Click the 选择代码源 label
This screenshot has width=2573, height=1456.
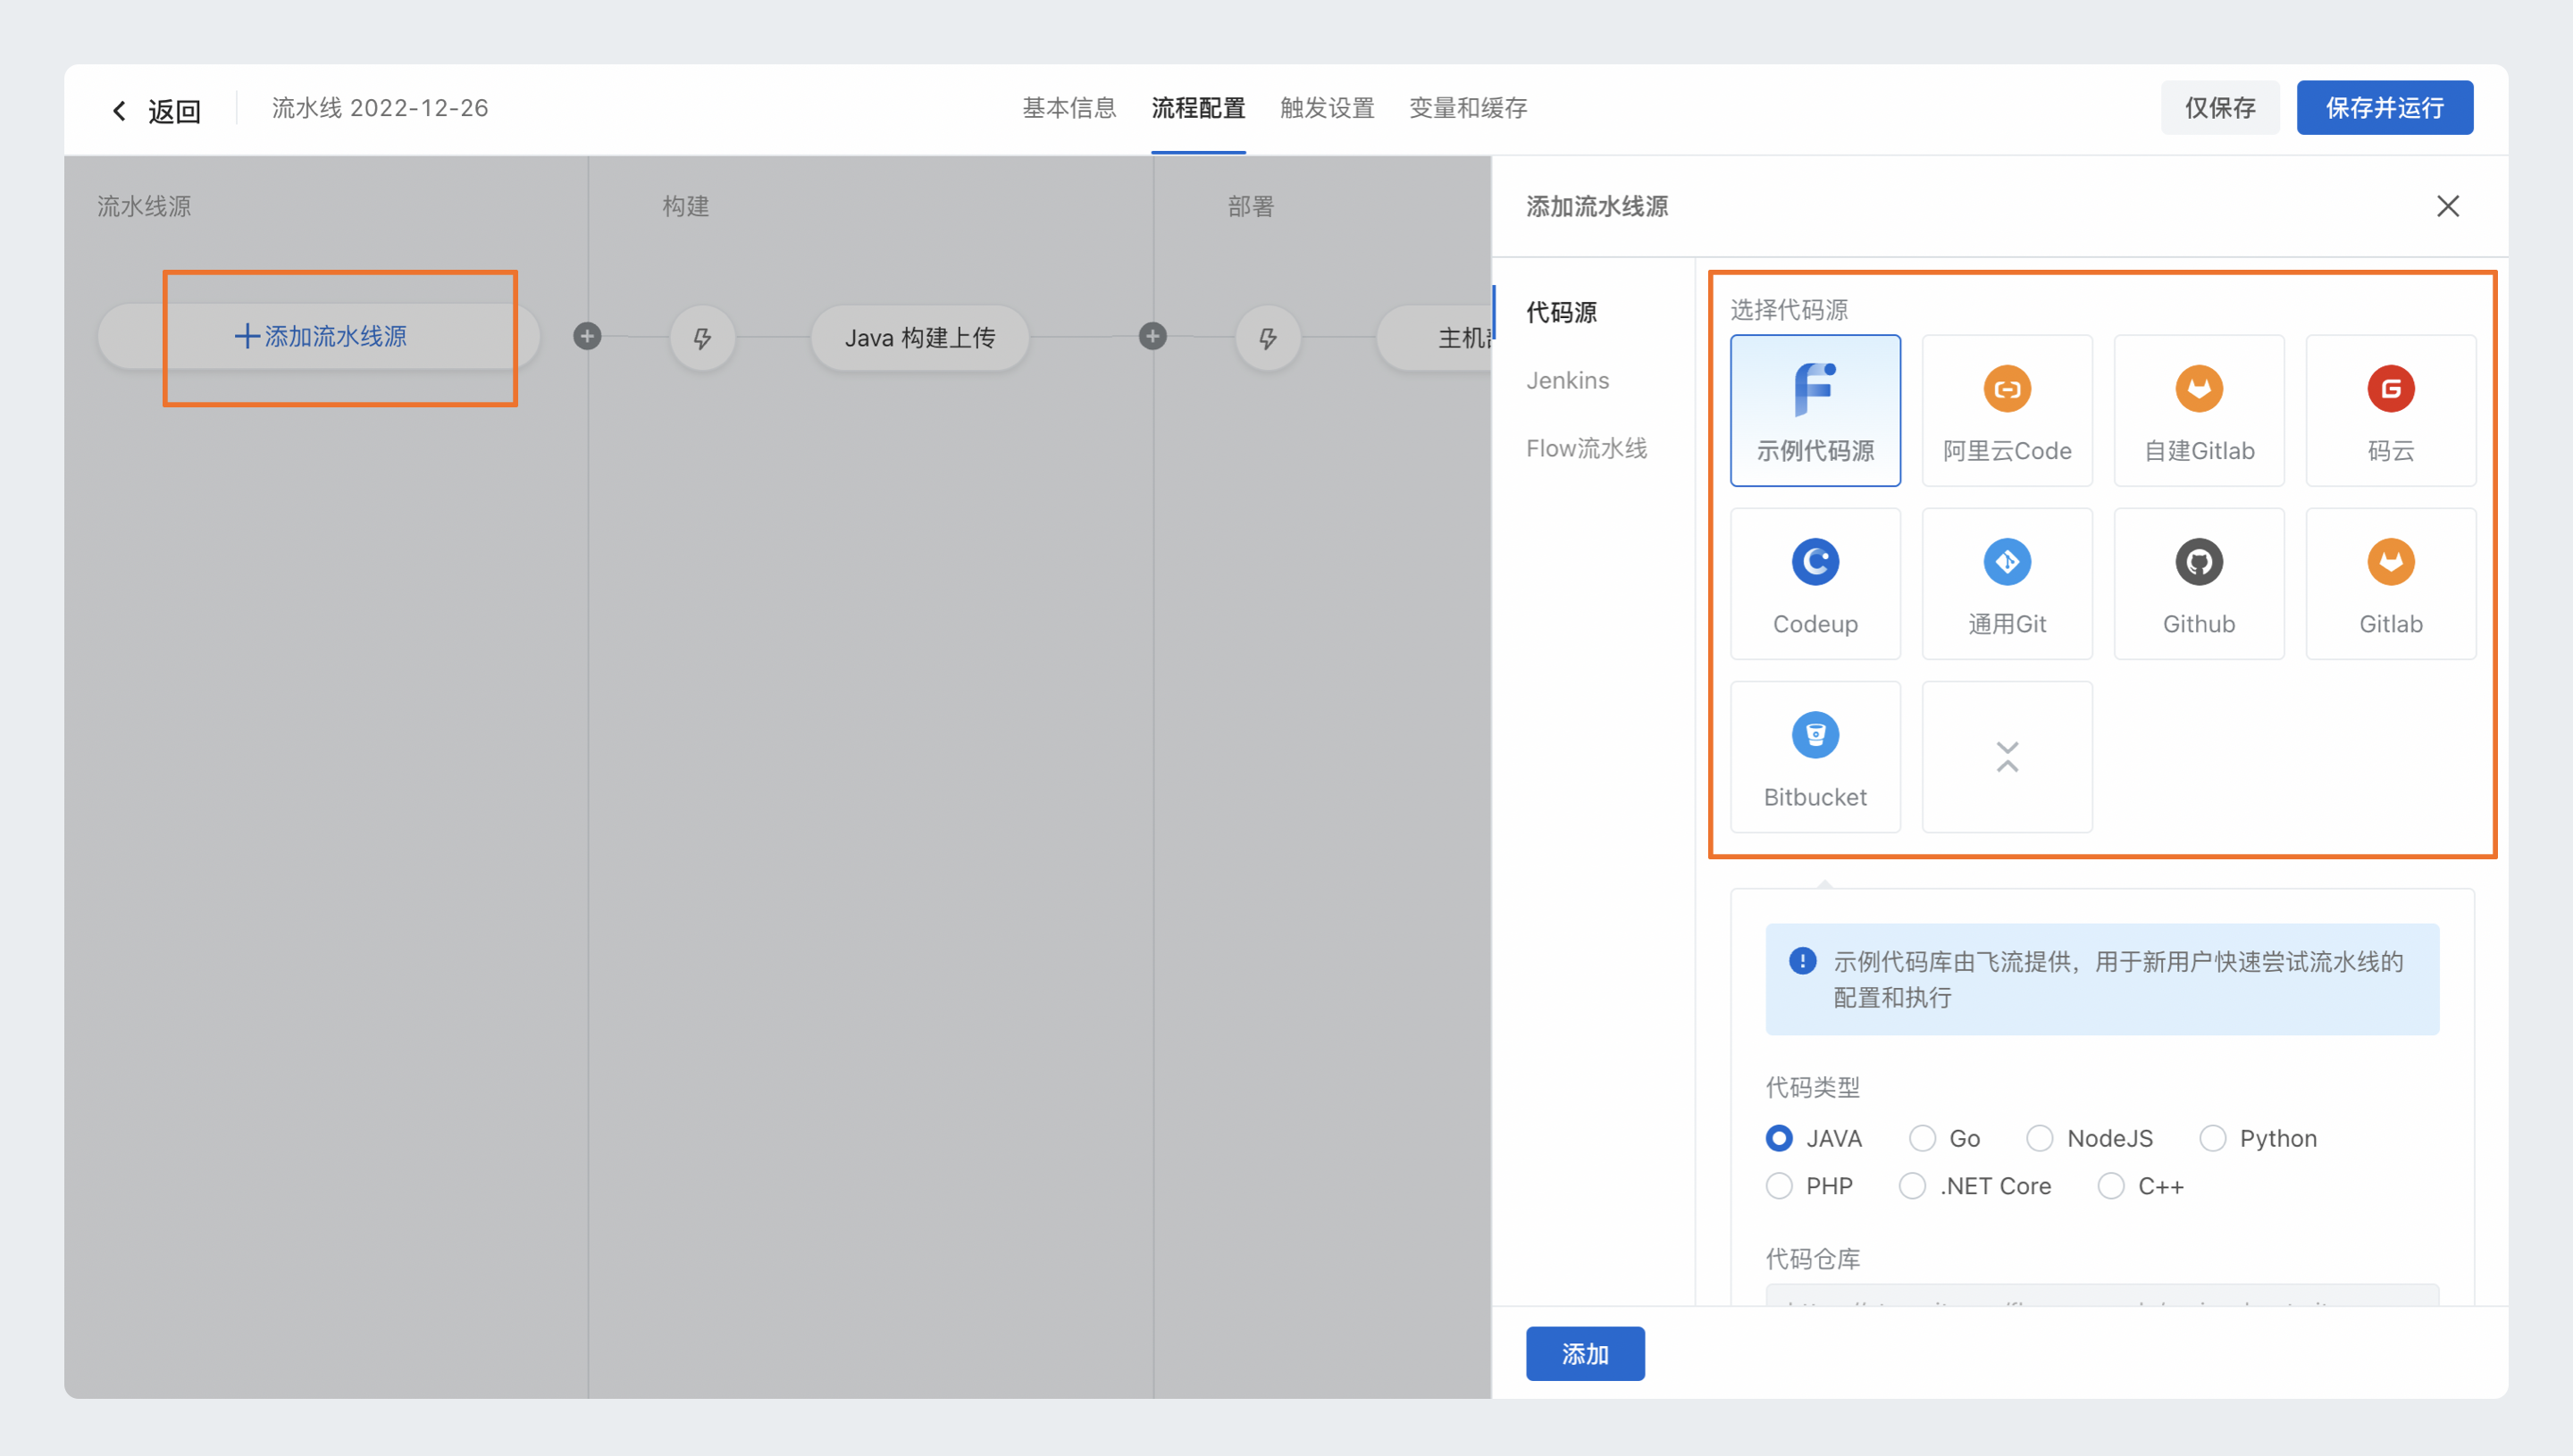tap(1789, 310)
